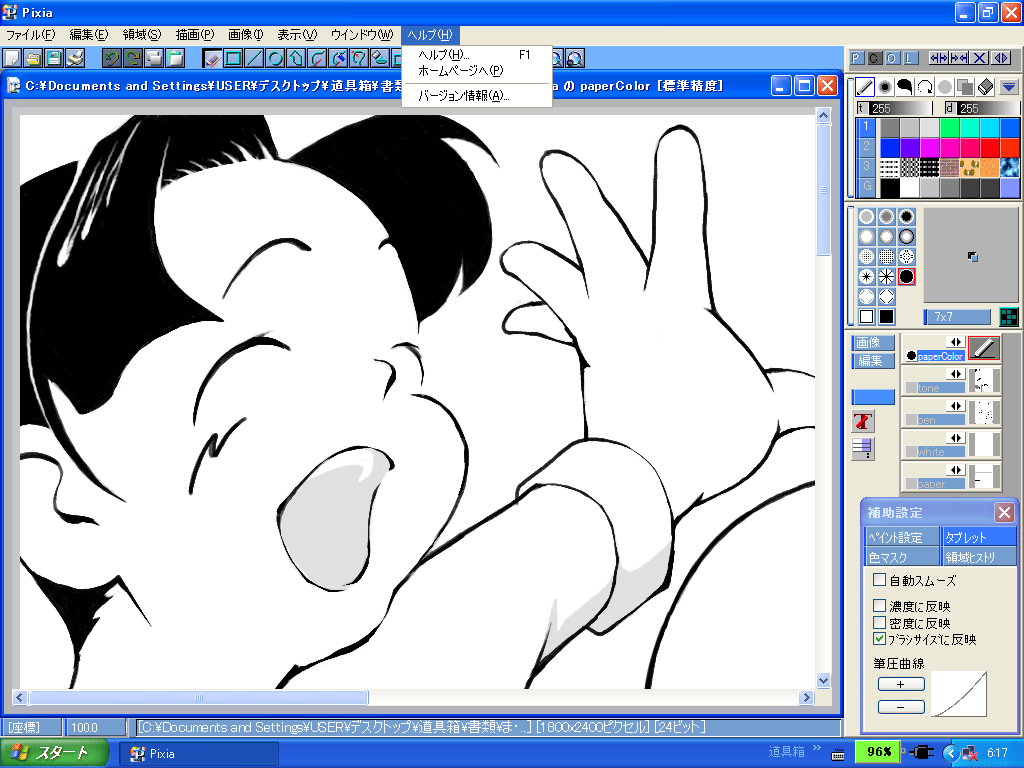
Task: Click the O panel toggle button
Action: (891, 58)
